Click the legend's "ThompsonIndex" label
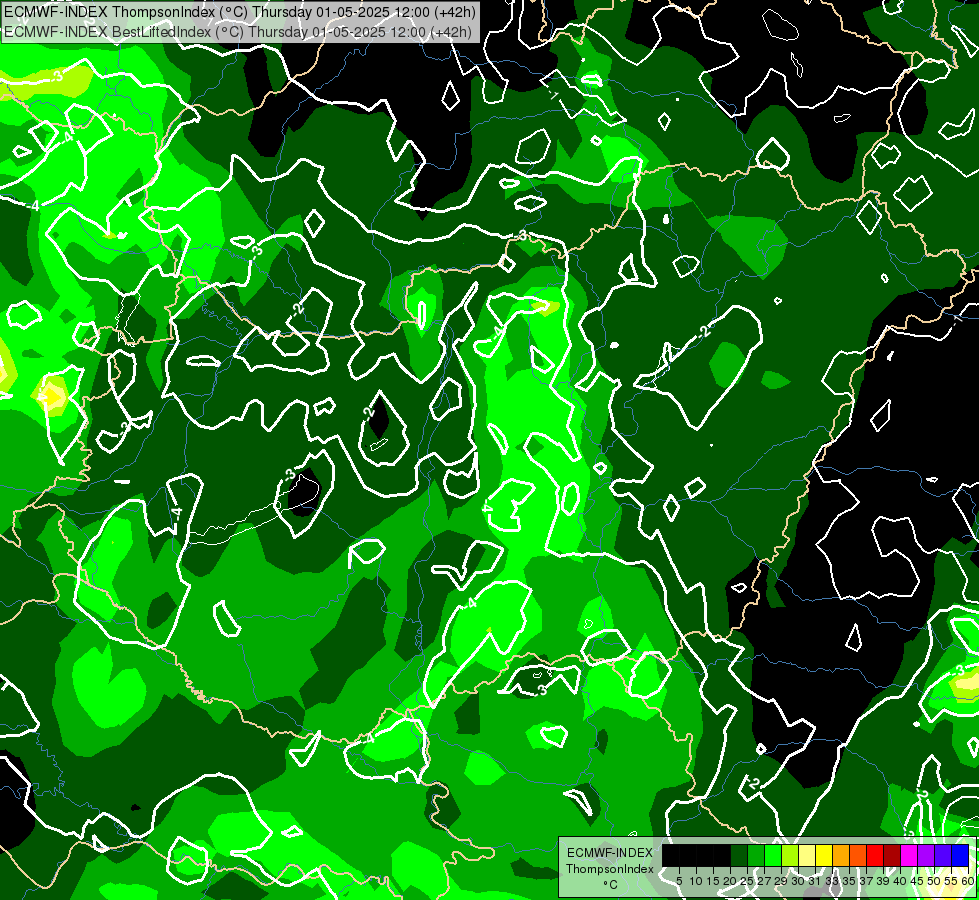 tap(610, 869)
